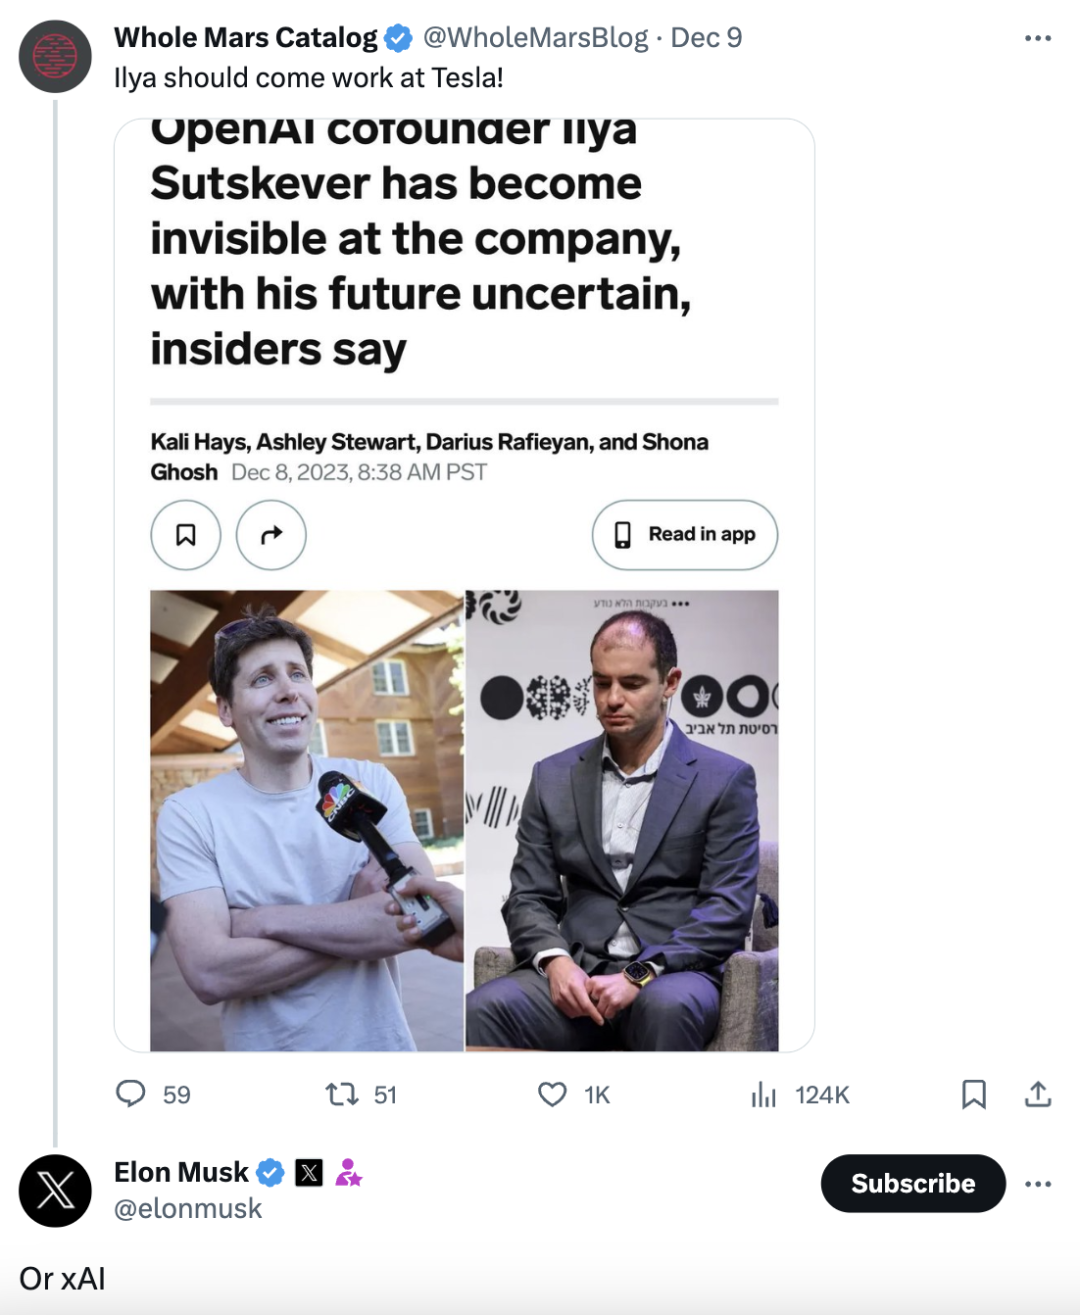This screenshot has width=1080, height=1315.
Task: Open more options for Whole Mars Catalog tweet
Action: pos(1038,38)
